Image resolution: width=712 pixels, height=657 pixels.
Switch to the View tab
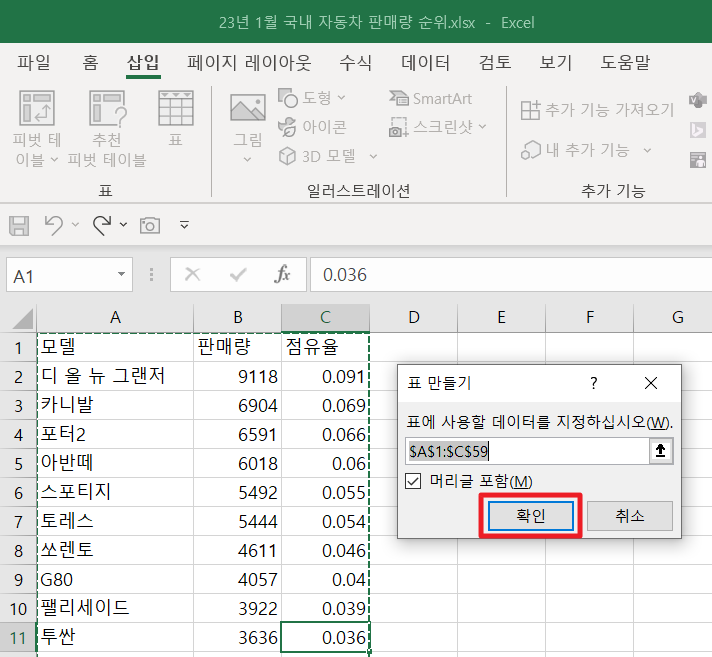click(x=555, y=62)
